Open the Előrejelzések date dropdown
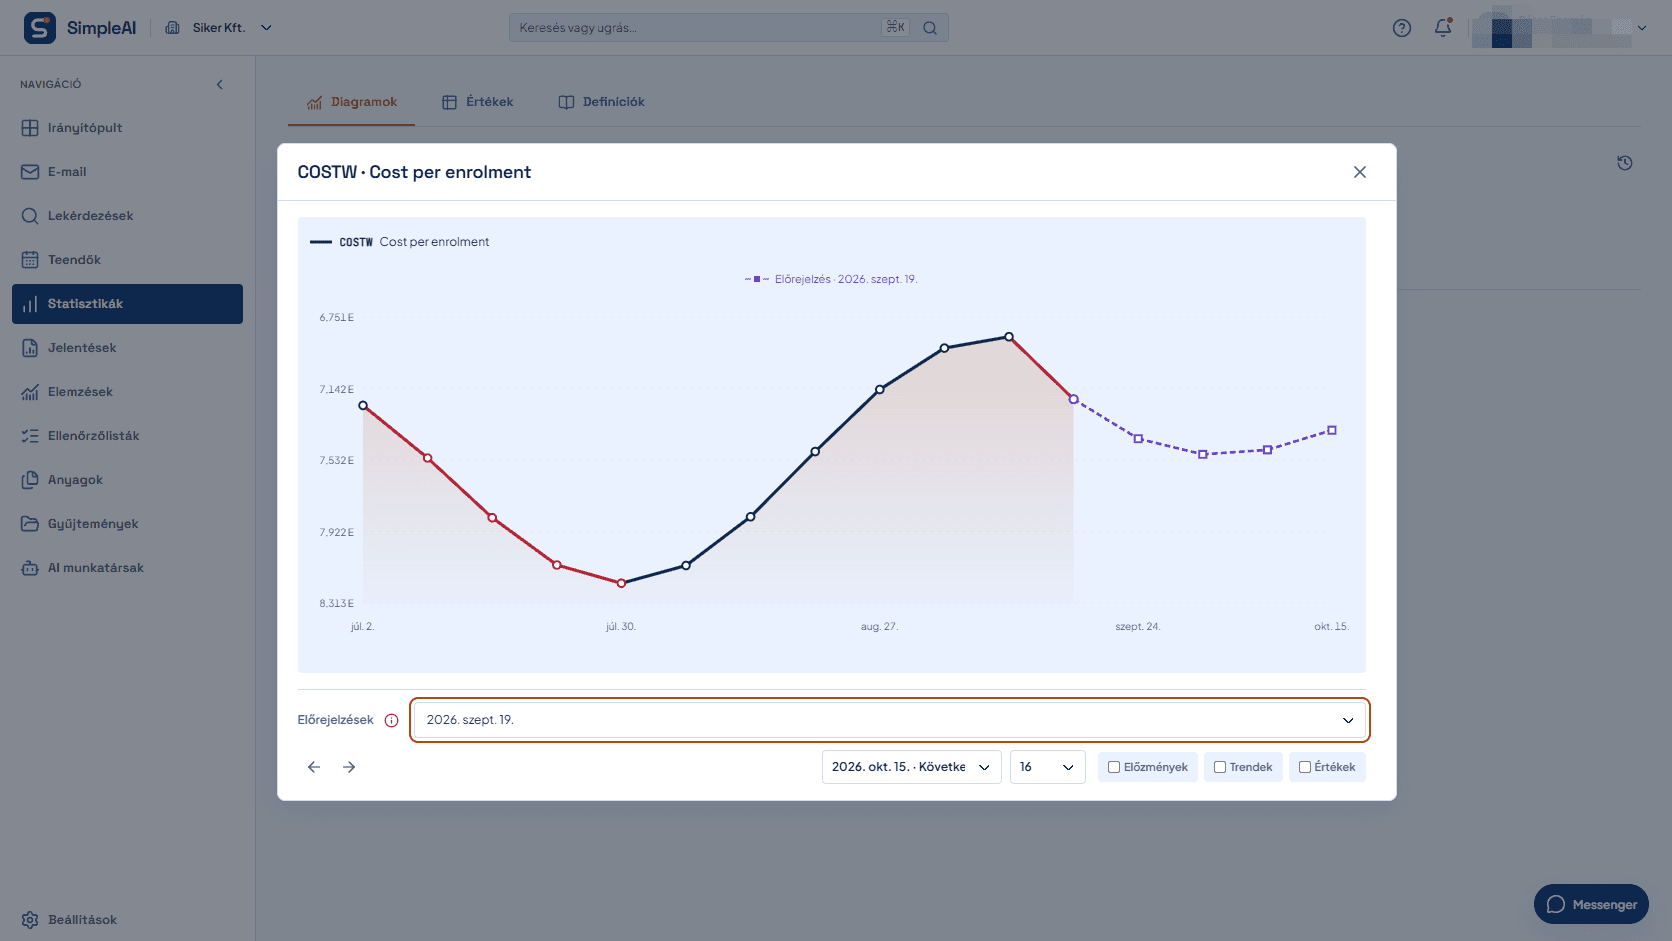Screen dimensions: 1672x941 pyautogui.click(x=889, y=720)
